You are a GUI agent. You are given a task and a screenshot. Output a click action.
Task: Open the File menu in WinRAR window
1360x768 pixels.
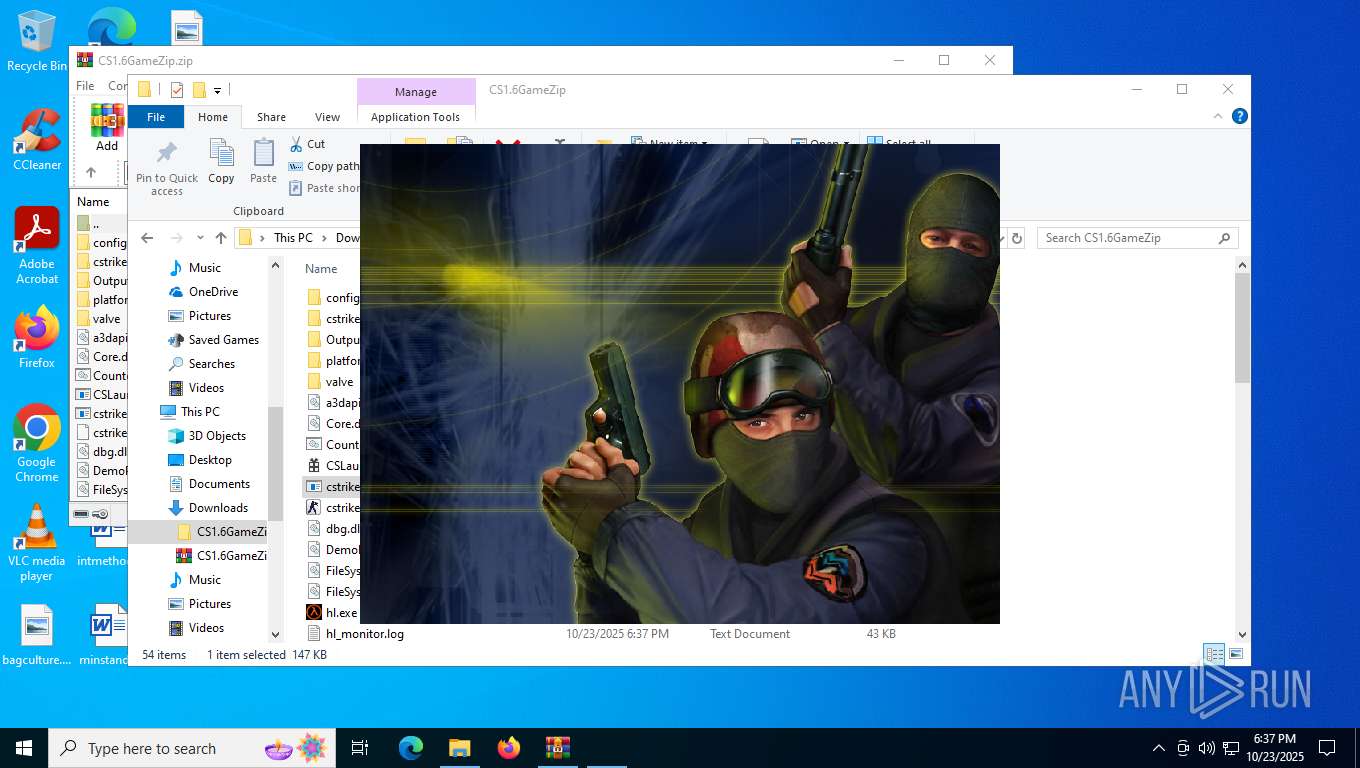86,86
